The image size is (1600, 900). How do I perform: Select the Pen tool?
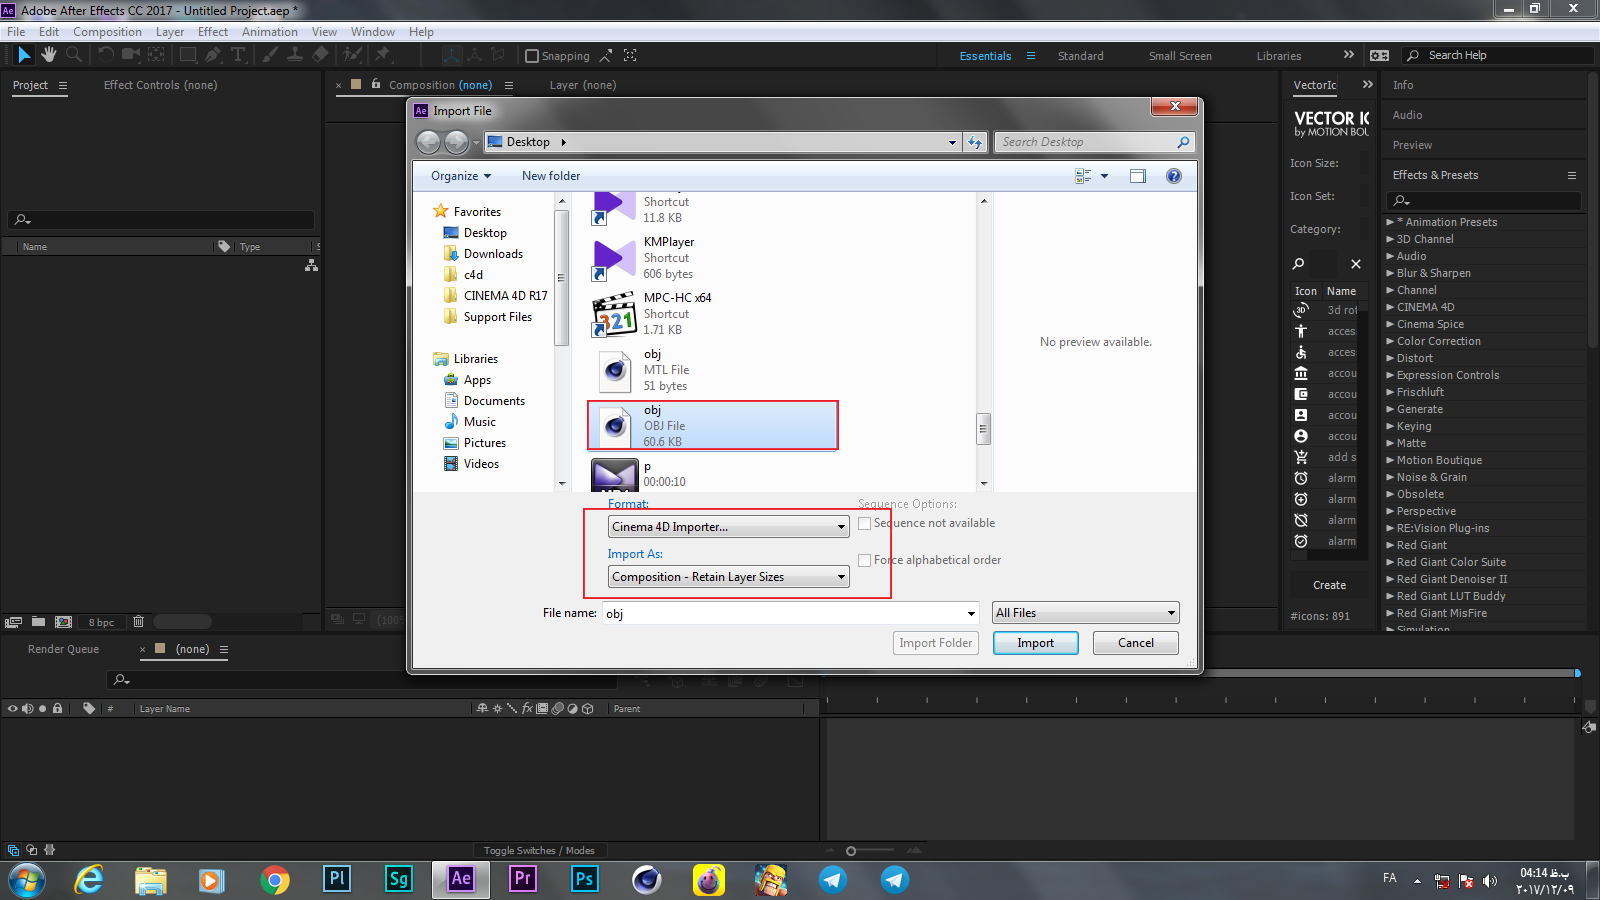coord(213,55)
